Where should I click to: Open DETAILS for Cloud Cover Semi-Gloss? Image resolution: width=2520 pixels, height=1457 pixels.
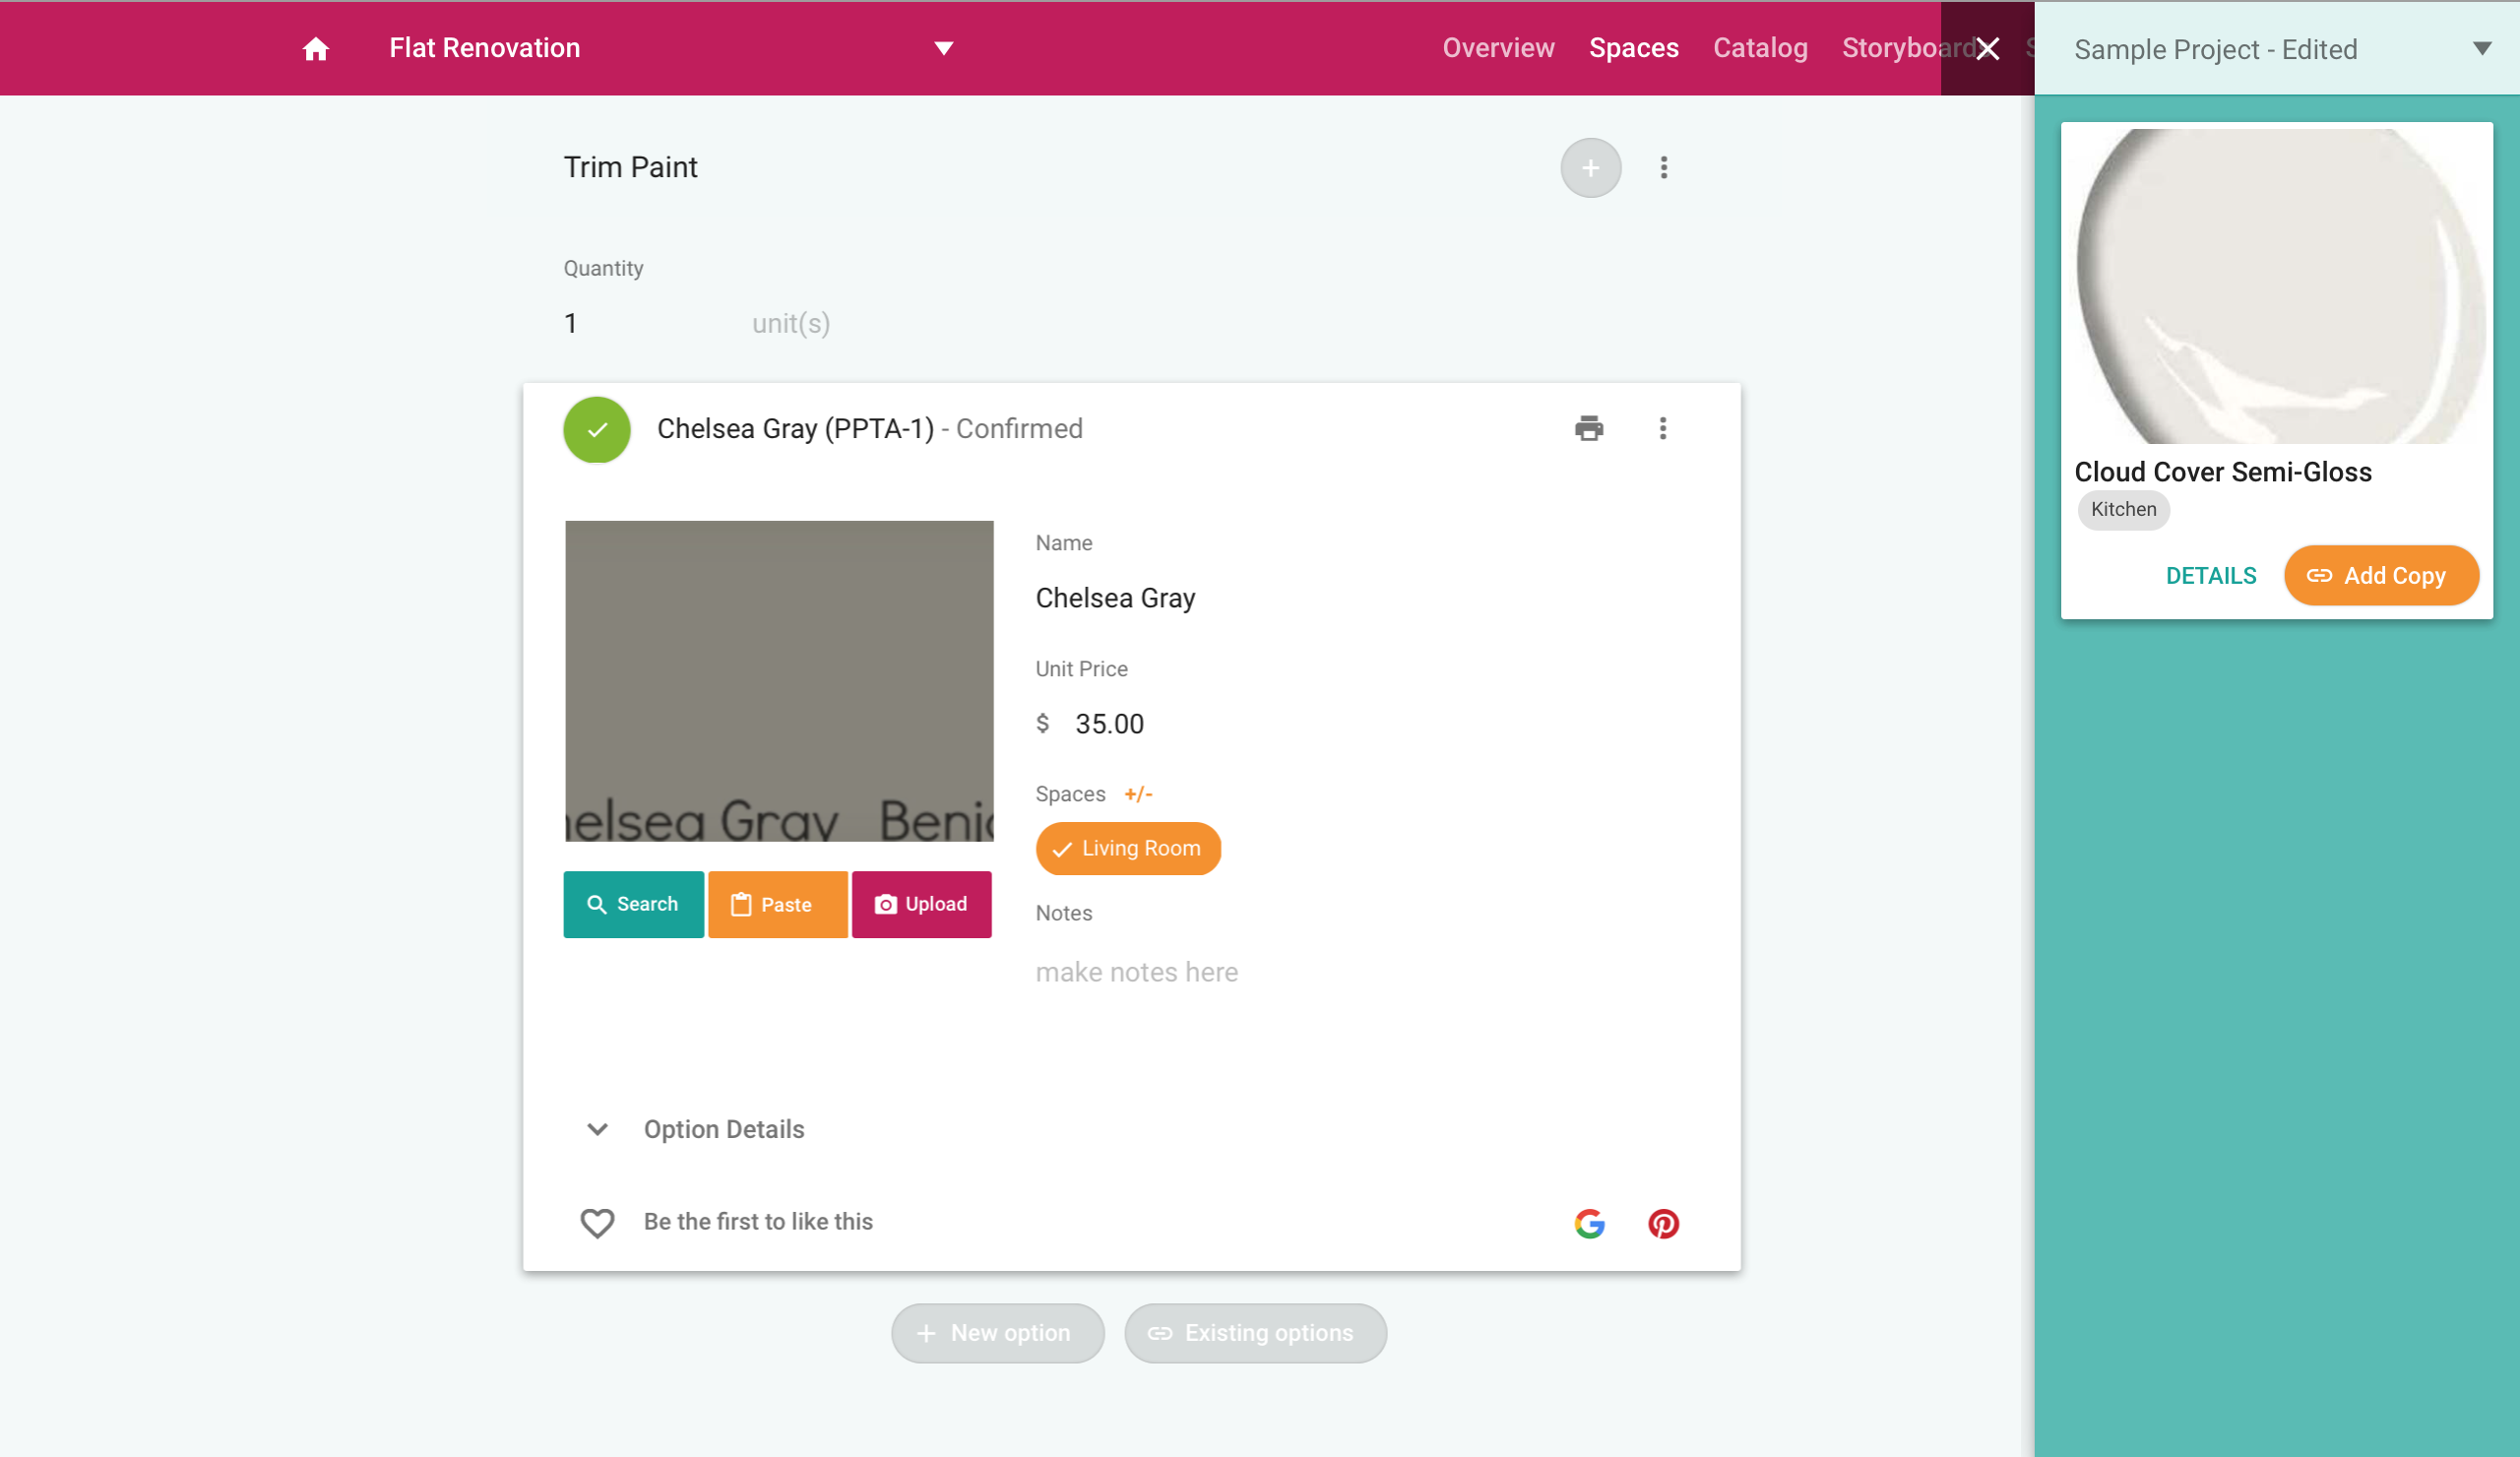click(2210, 576)
